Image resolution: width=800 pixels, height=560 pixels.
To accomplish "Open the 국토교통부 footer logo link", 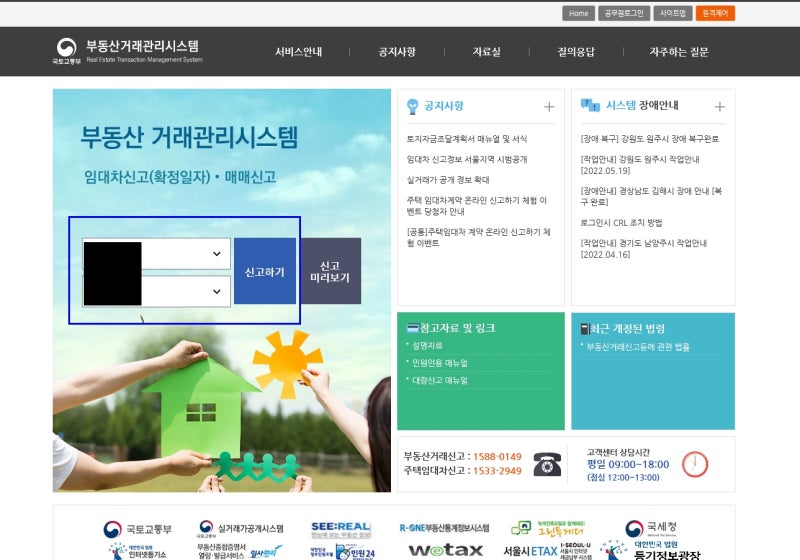I will [x=138, y=529].
